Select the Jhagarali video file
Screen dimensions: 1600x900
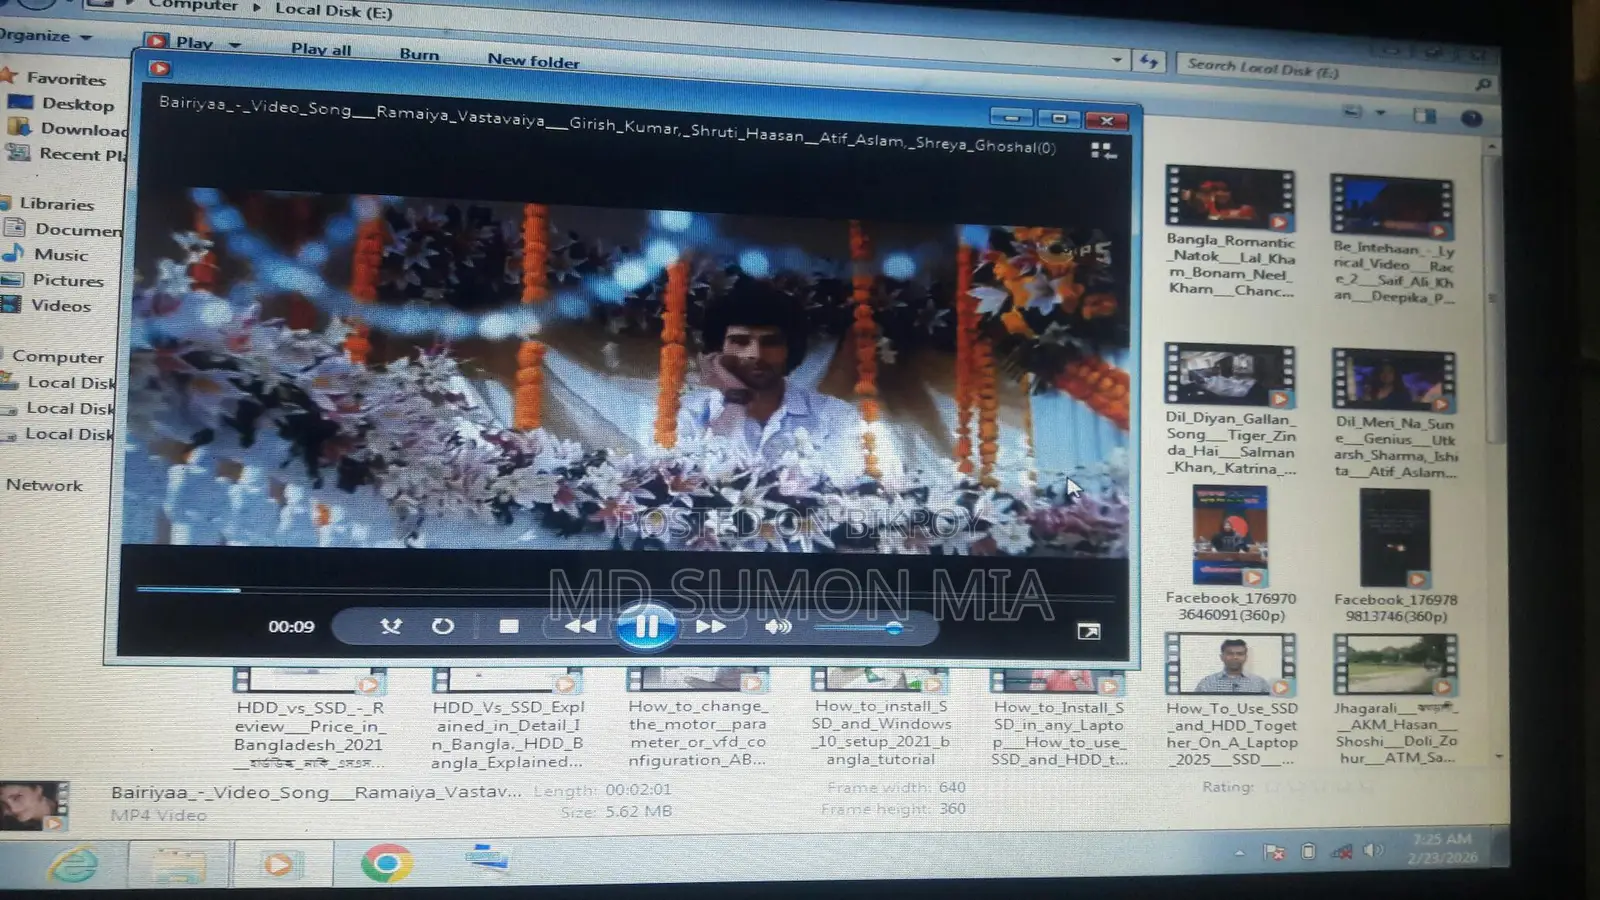tap(1396, 700)
